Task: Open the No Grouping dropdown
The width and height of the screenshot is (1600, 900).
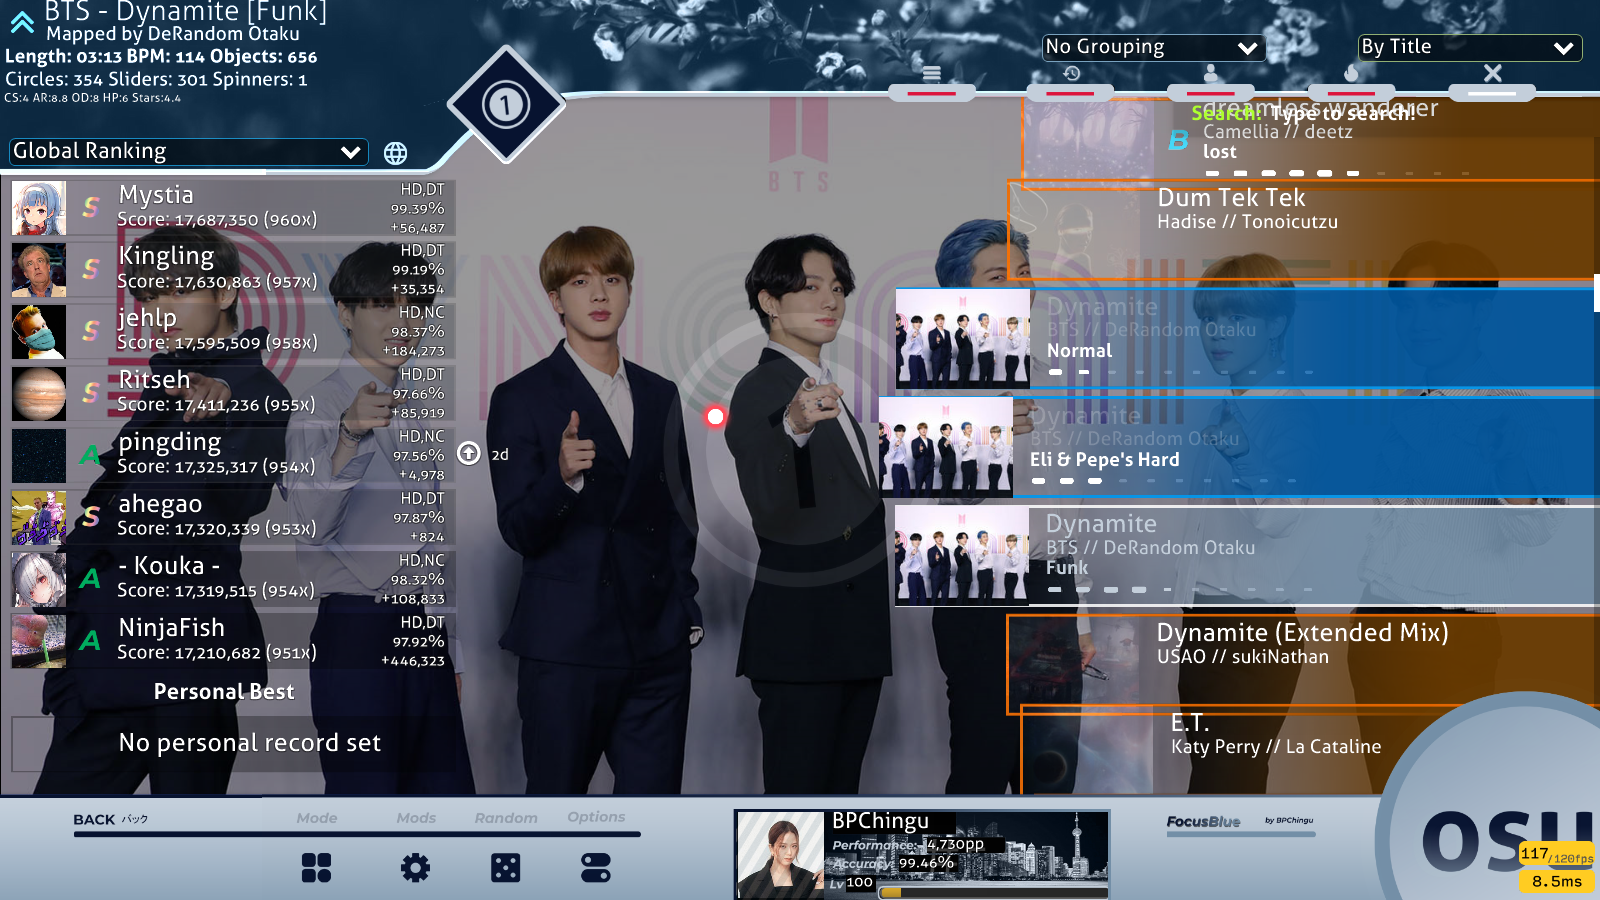Action: [1153, 47]
